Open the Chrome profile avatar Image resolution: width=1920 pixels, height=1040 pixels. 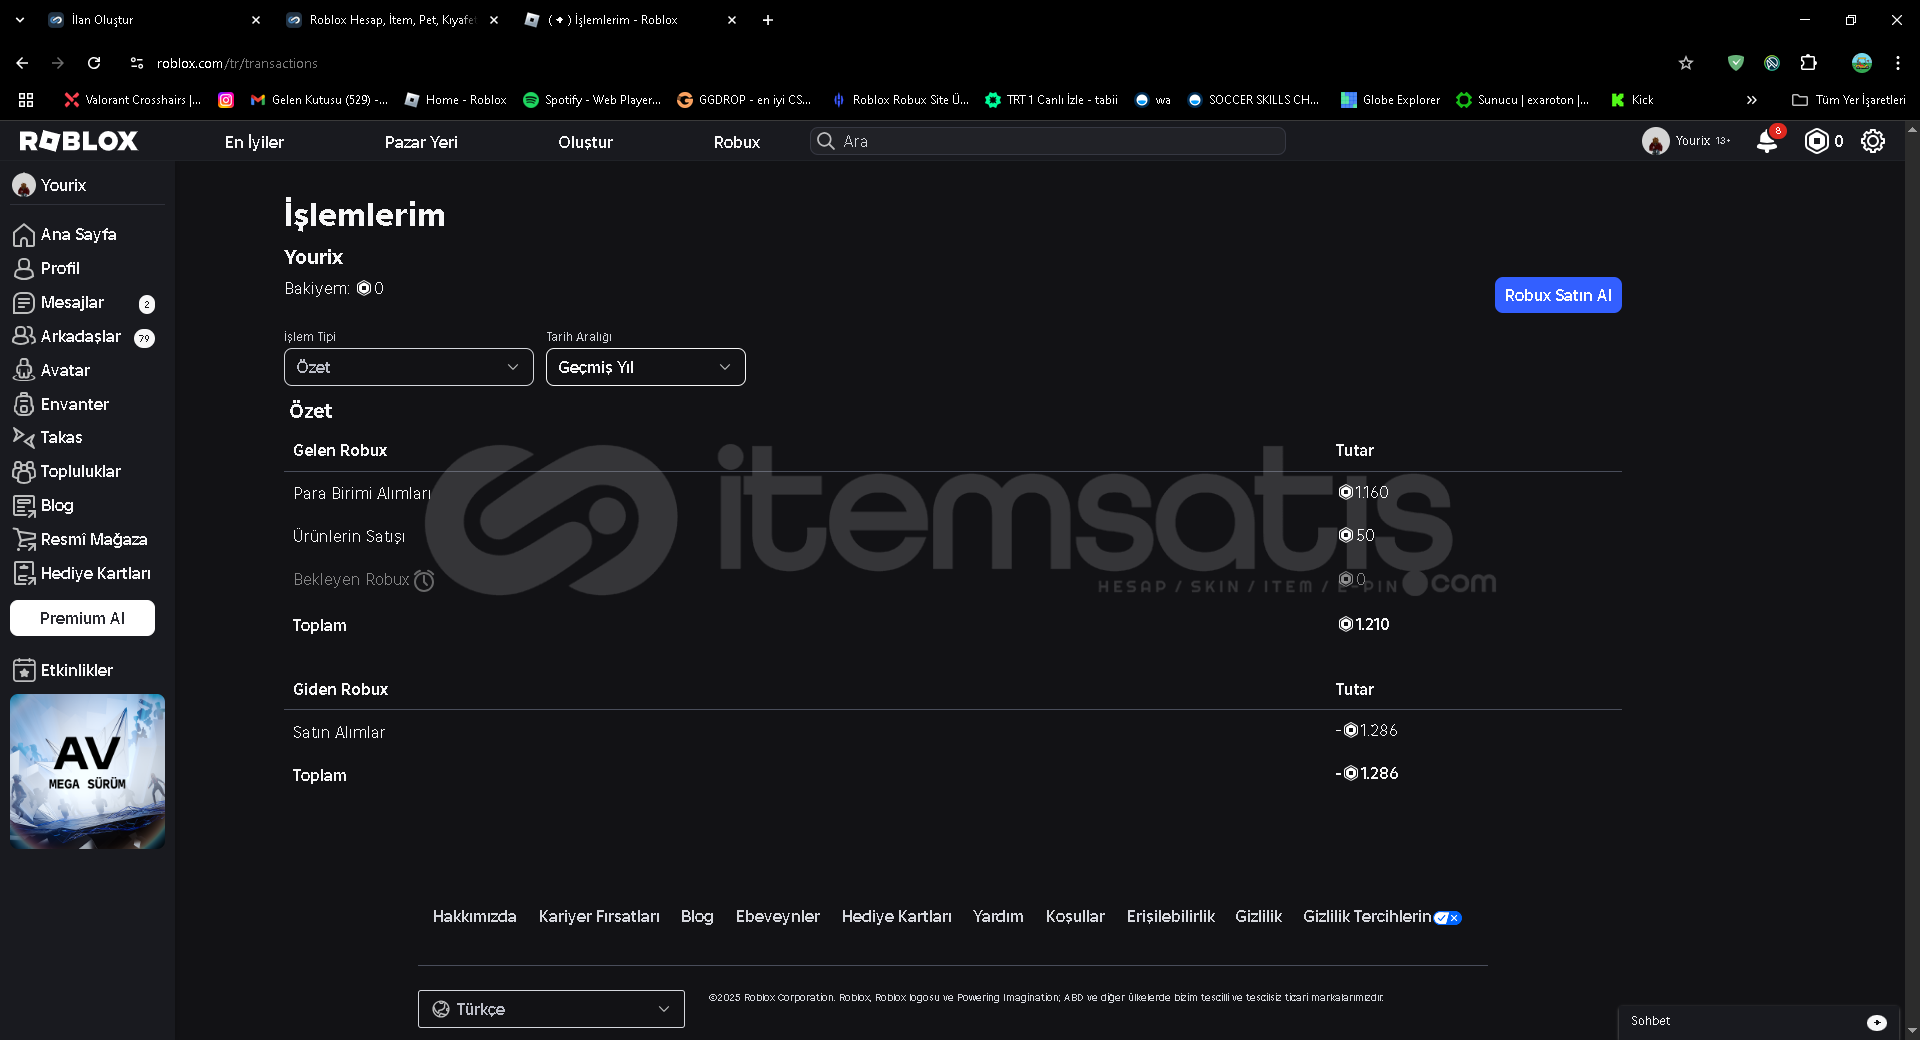pos(1861,63)
